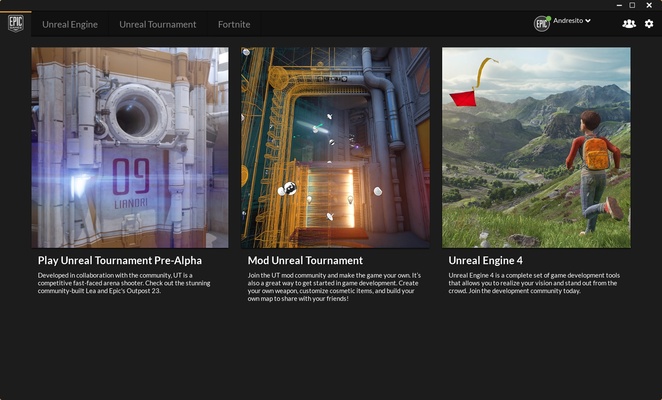The width and height of the screenshot is (662, 400).
Task: Close the launcher window
Action: point(649,5)
